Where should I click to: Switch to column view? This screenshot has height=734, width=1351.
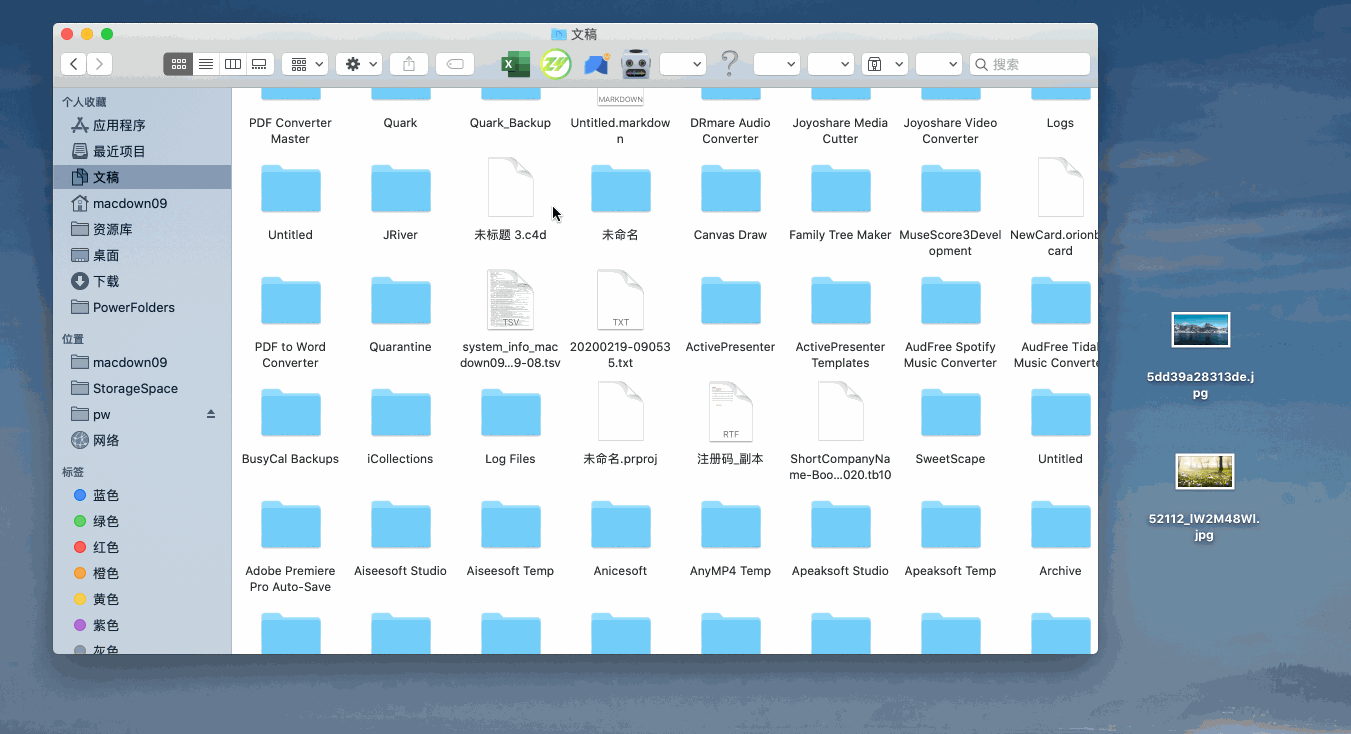coord(233,64)
